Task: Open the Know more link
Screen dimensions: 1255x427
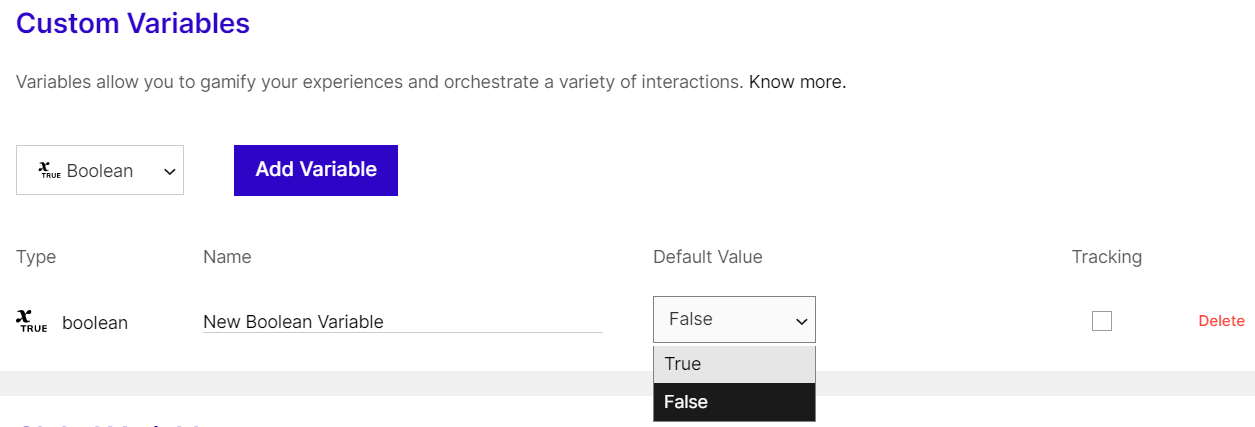Action: coord(797,82)
